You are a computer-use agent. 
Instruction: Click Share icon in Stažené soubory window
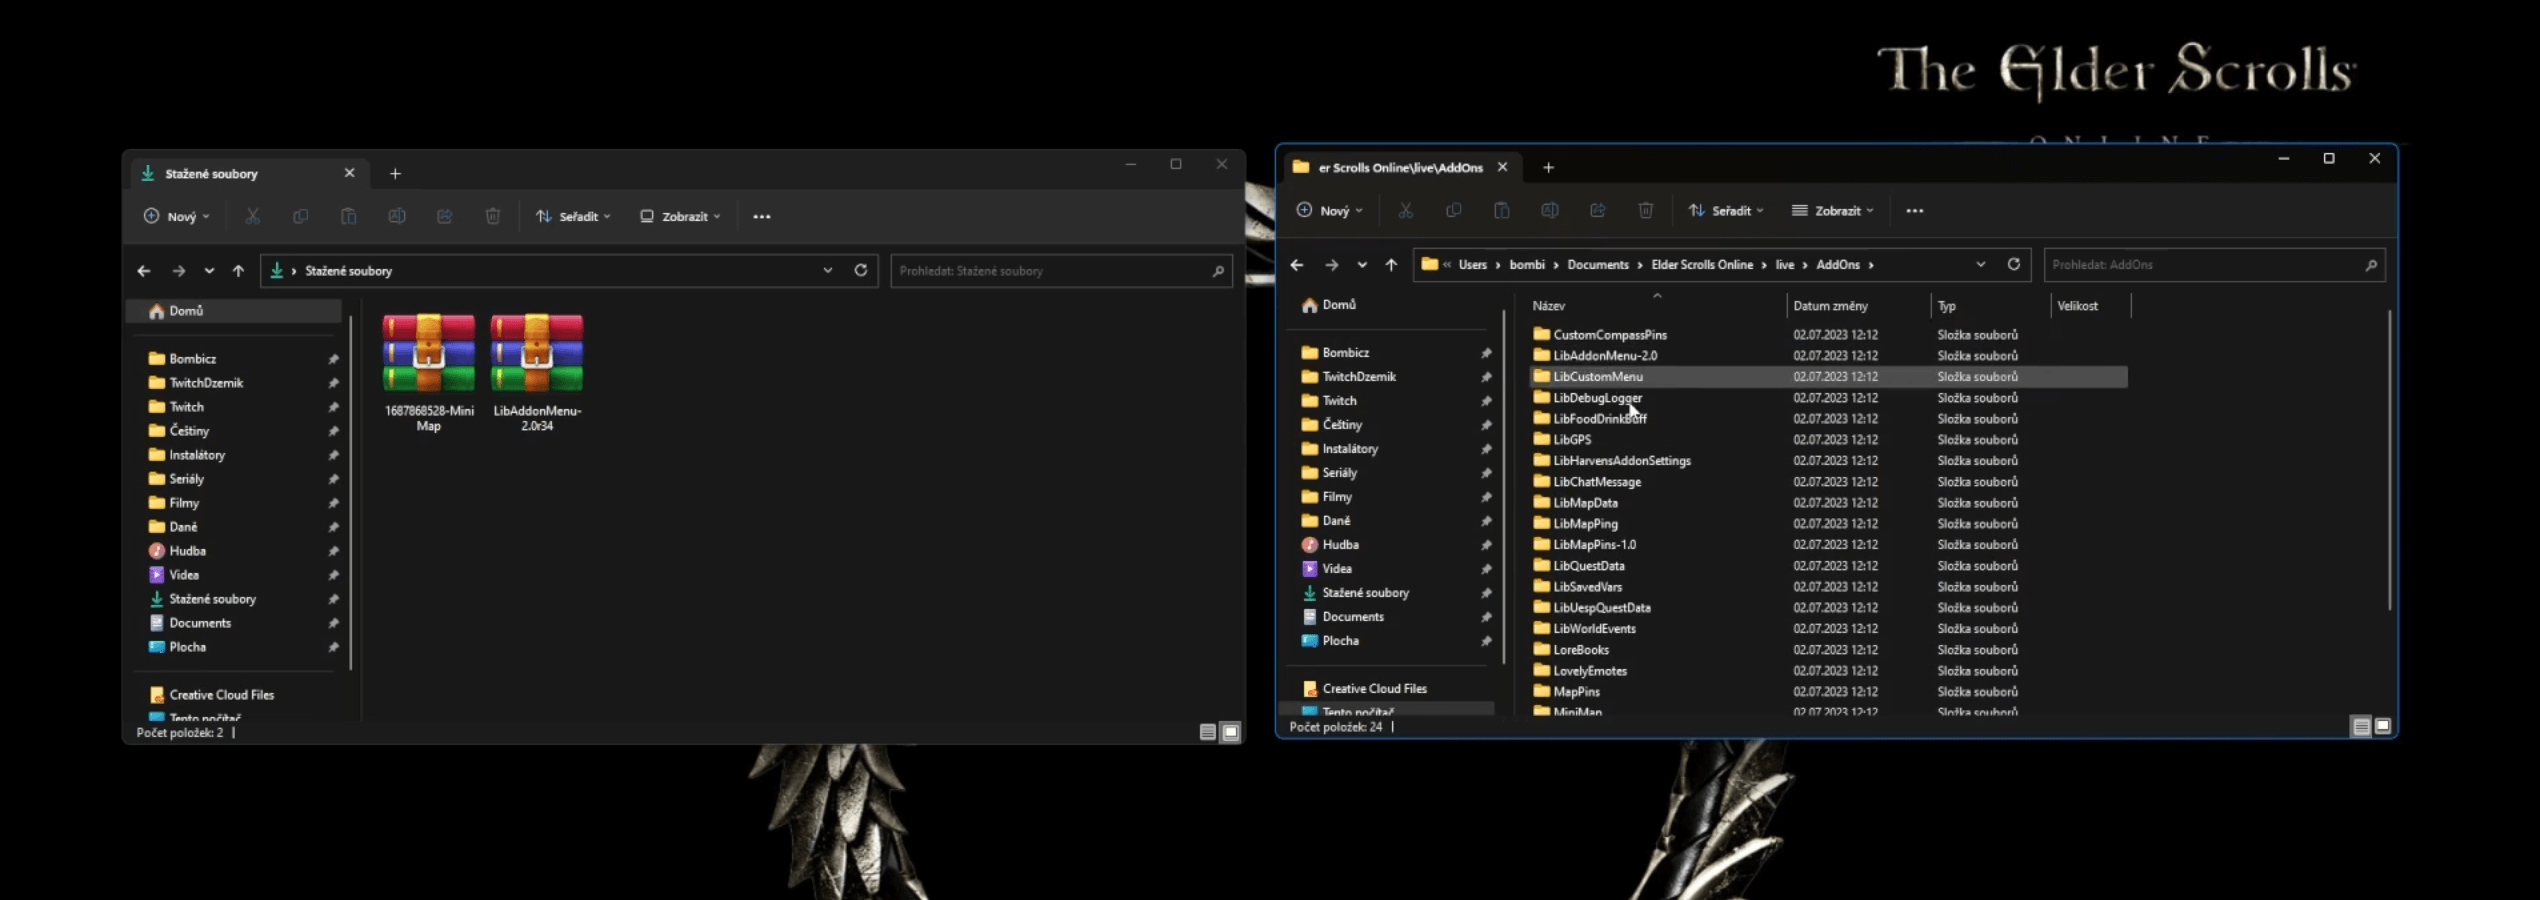tap(445, 216)
